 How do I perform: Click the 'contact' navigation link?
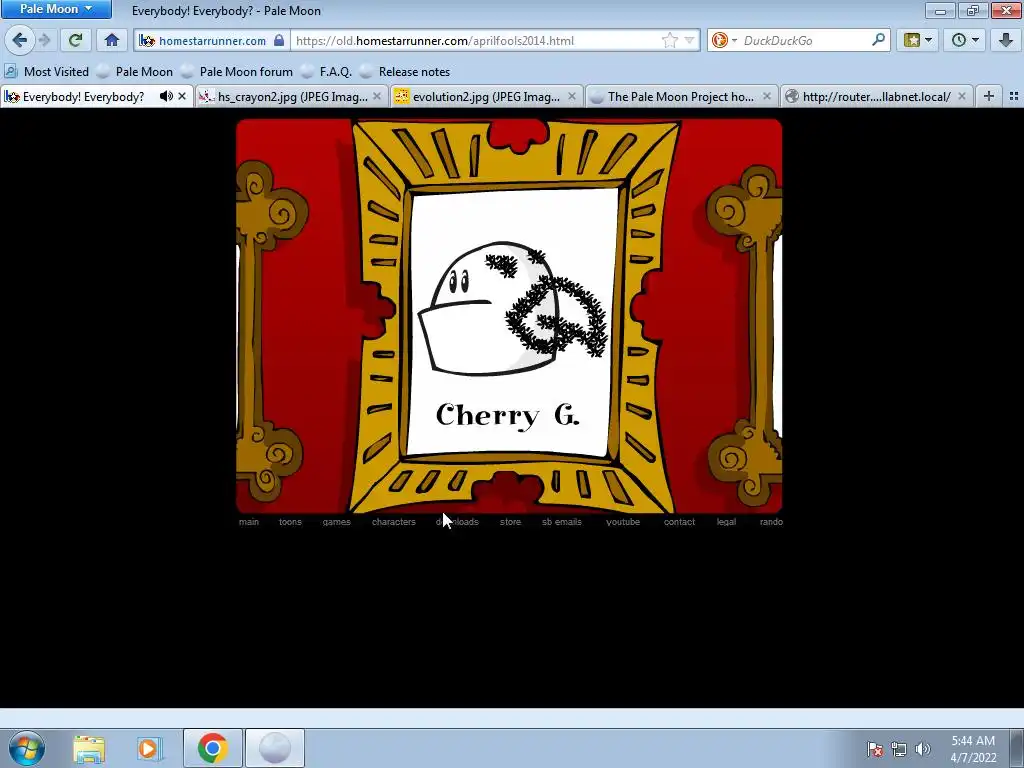(679, 522)
